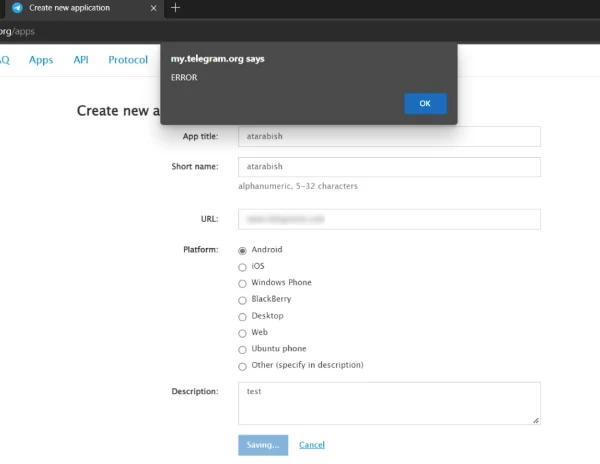Open the Apps navigation link
The width and height of the screenshot is (600, 464).
41,60
